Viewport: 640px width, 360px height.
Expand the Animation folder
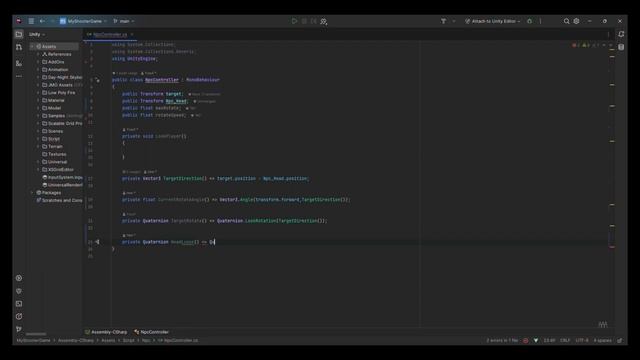tap(38, 70)
